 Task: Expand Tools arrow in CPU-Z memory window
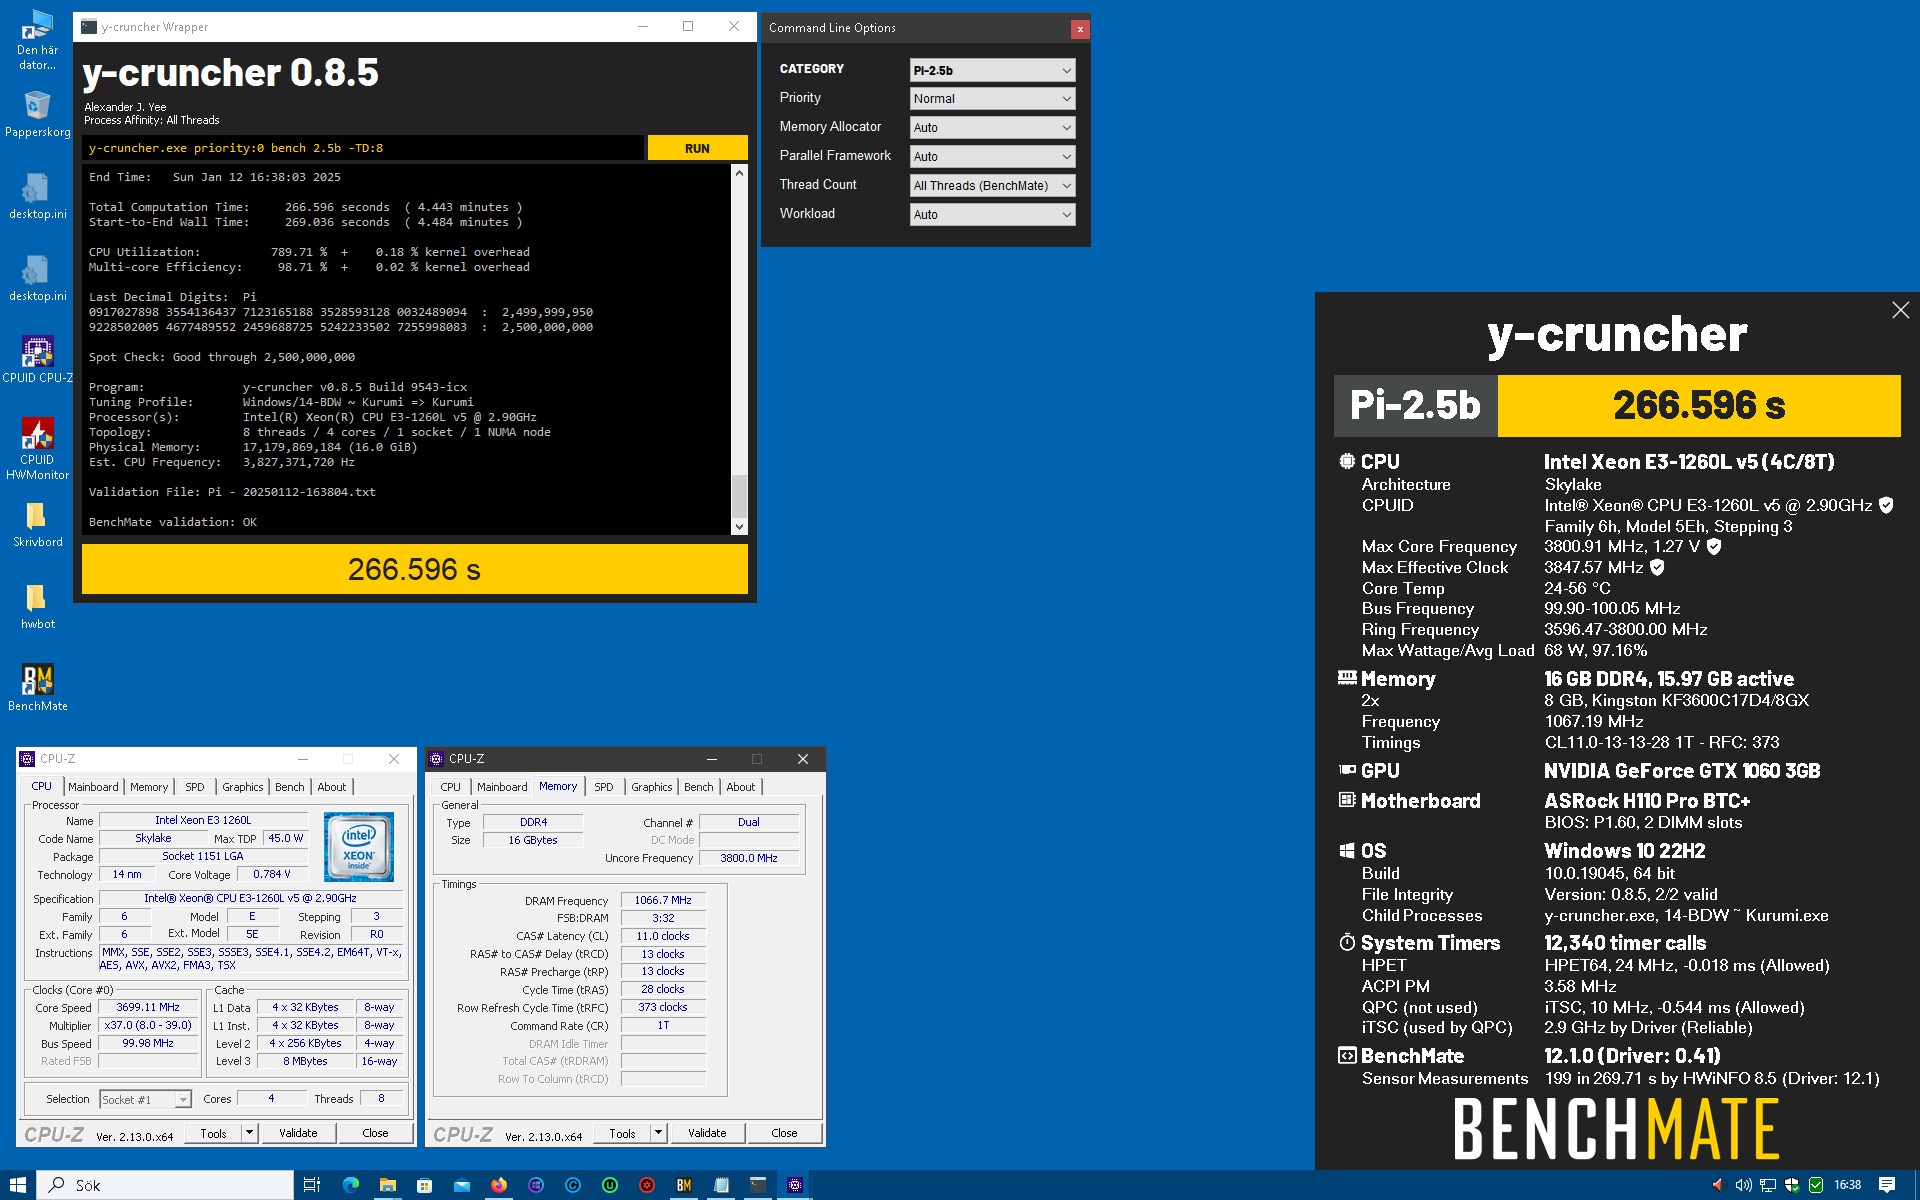click(x=658, y=1133)
